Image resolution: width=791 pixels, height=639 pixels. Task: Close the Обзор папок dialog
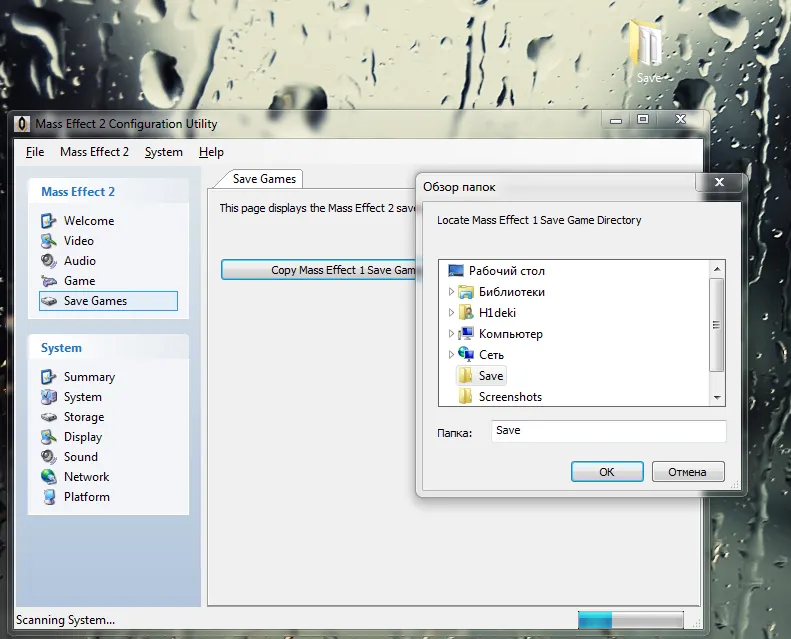point(719,182)
